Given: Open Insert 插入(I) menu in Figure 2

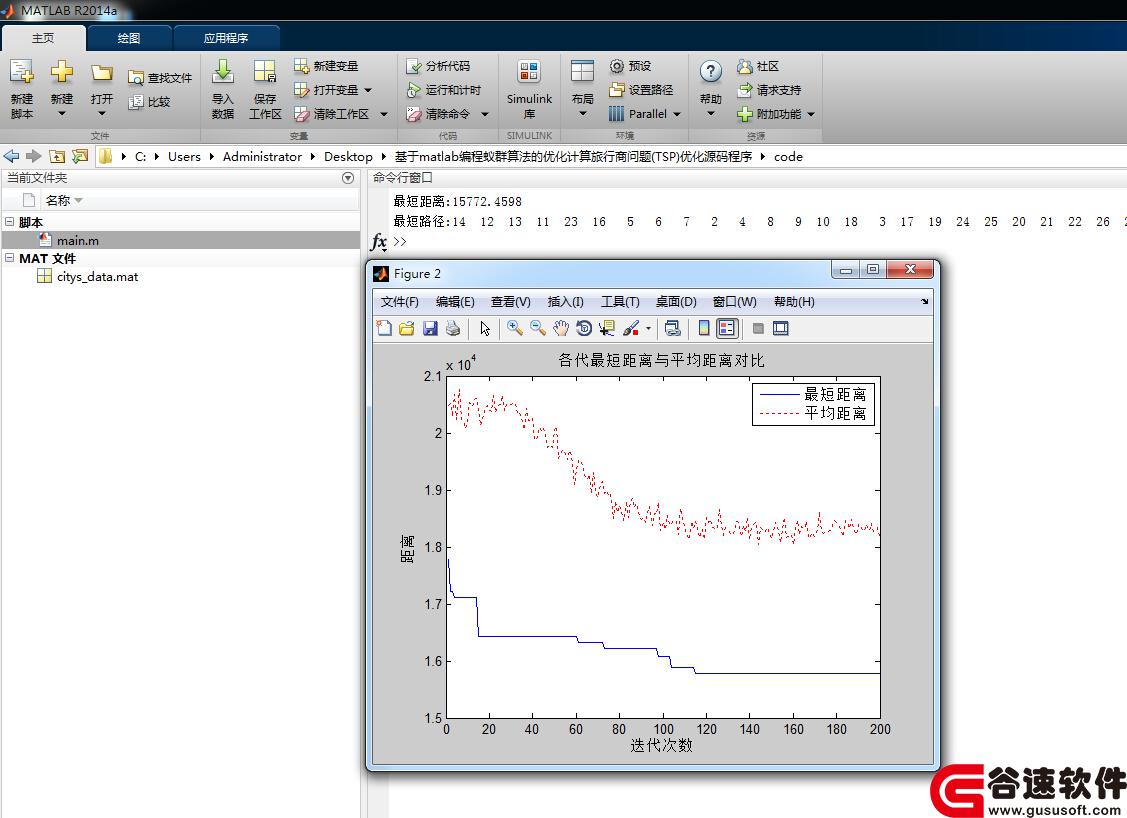Looking at the screenshot, I should (x=565, y=302).
